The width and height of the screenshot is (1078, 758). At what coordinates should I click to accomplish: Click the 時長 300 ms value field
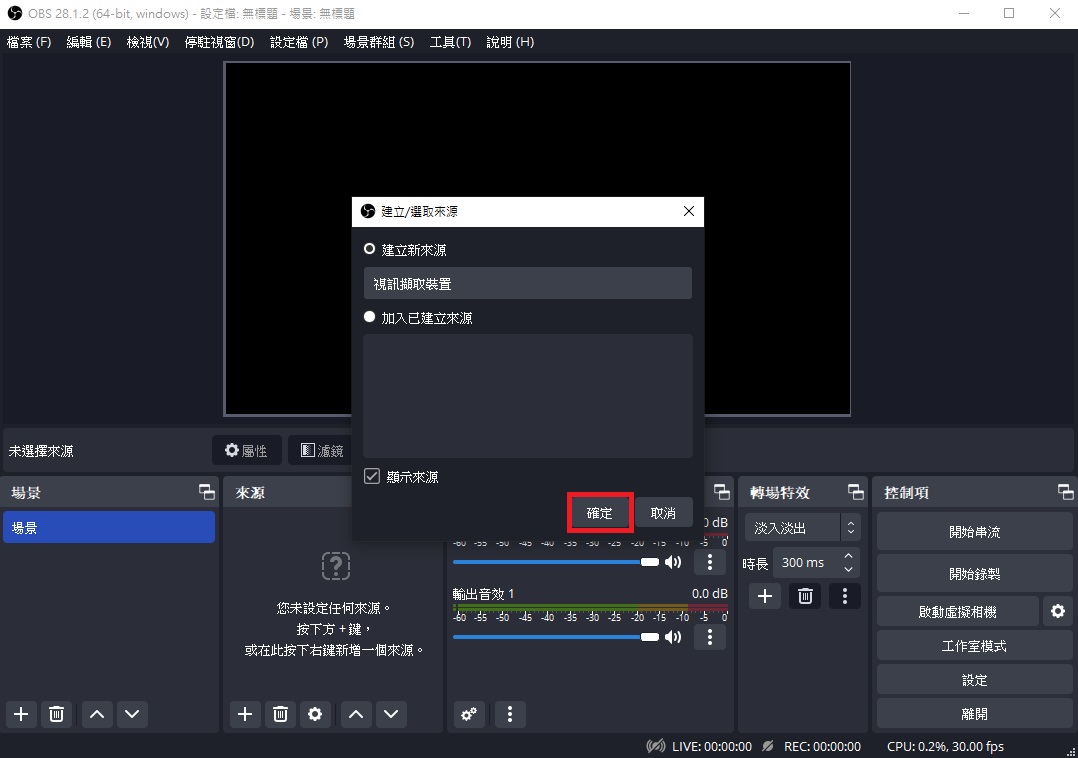click(x=807, y=563)
